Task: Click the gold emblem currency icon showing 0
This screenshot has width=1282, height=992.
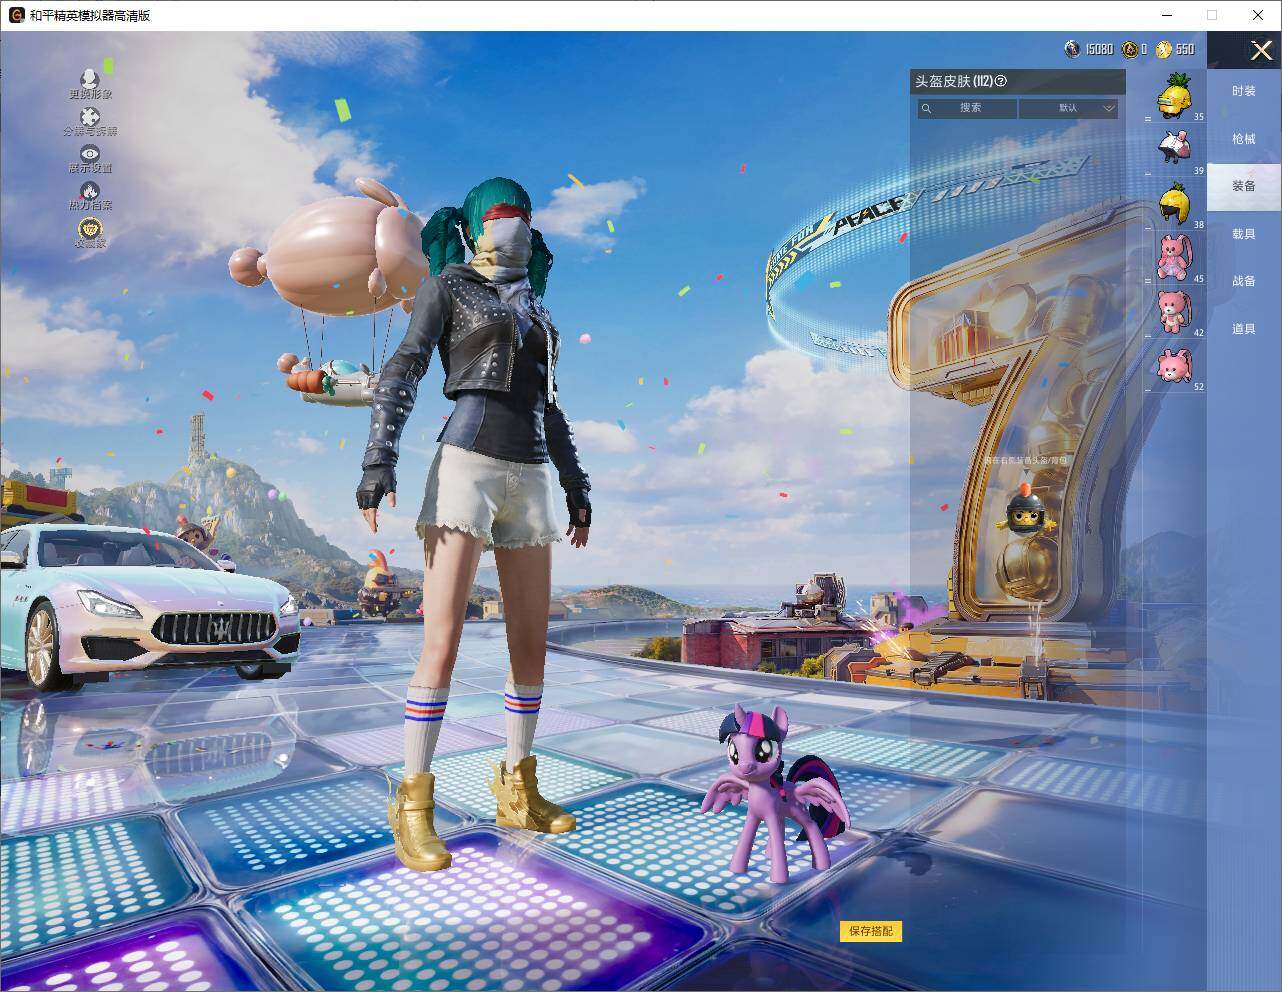Action: (x=1129, y=49)
